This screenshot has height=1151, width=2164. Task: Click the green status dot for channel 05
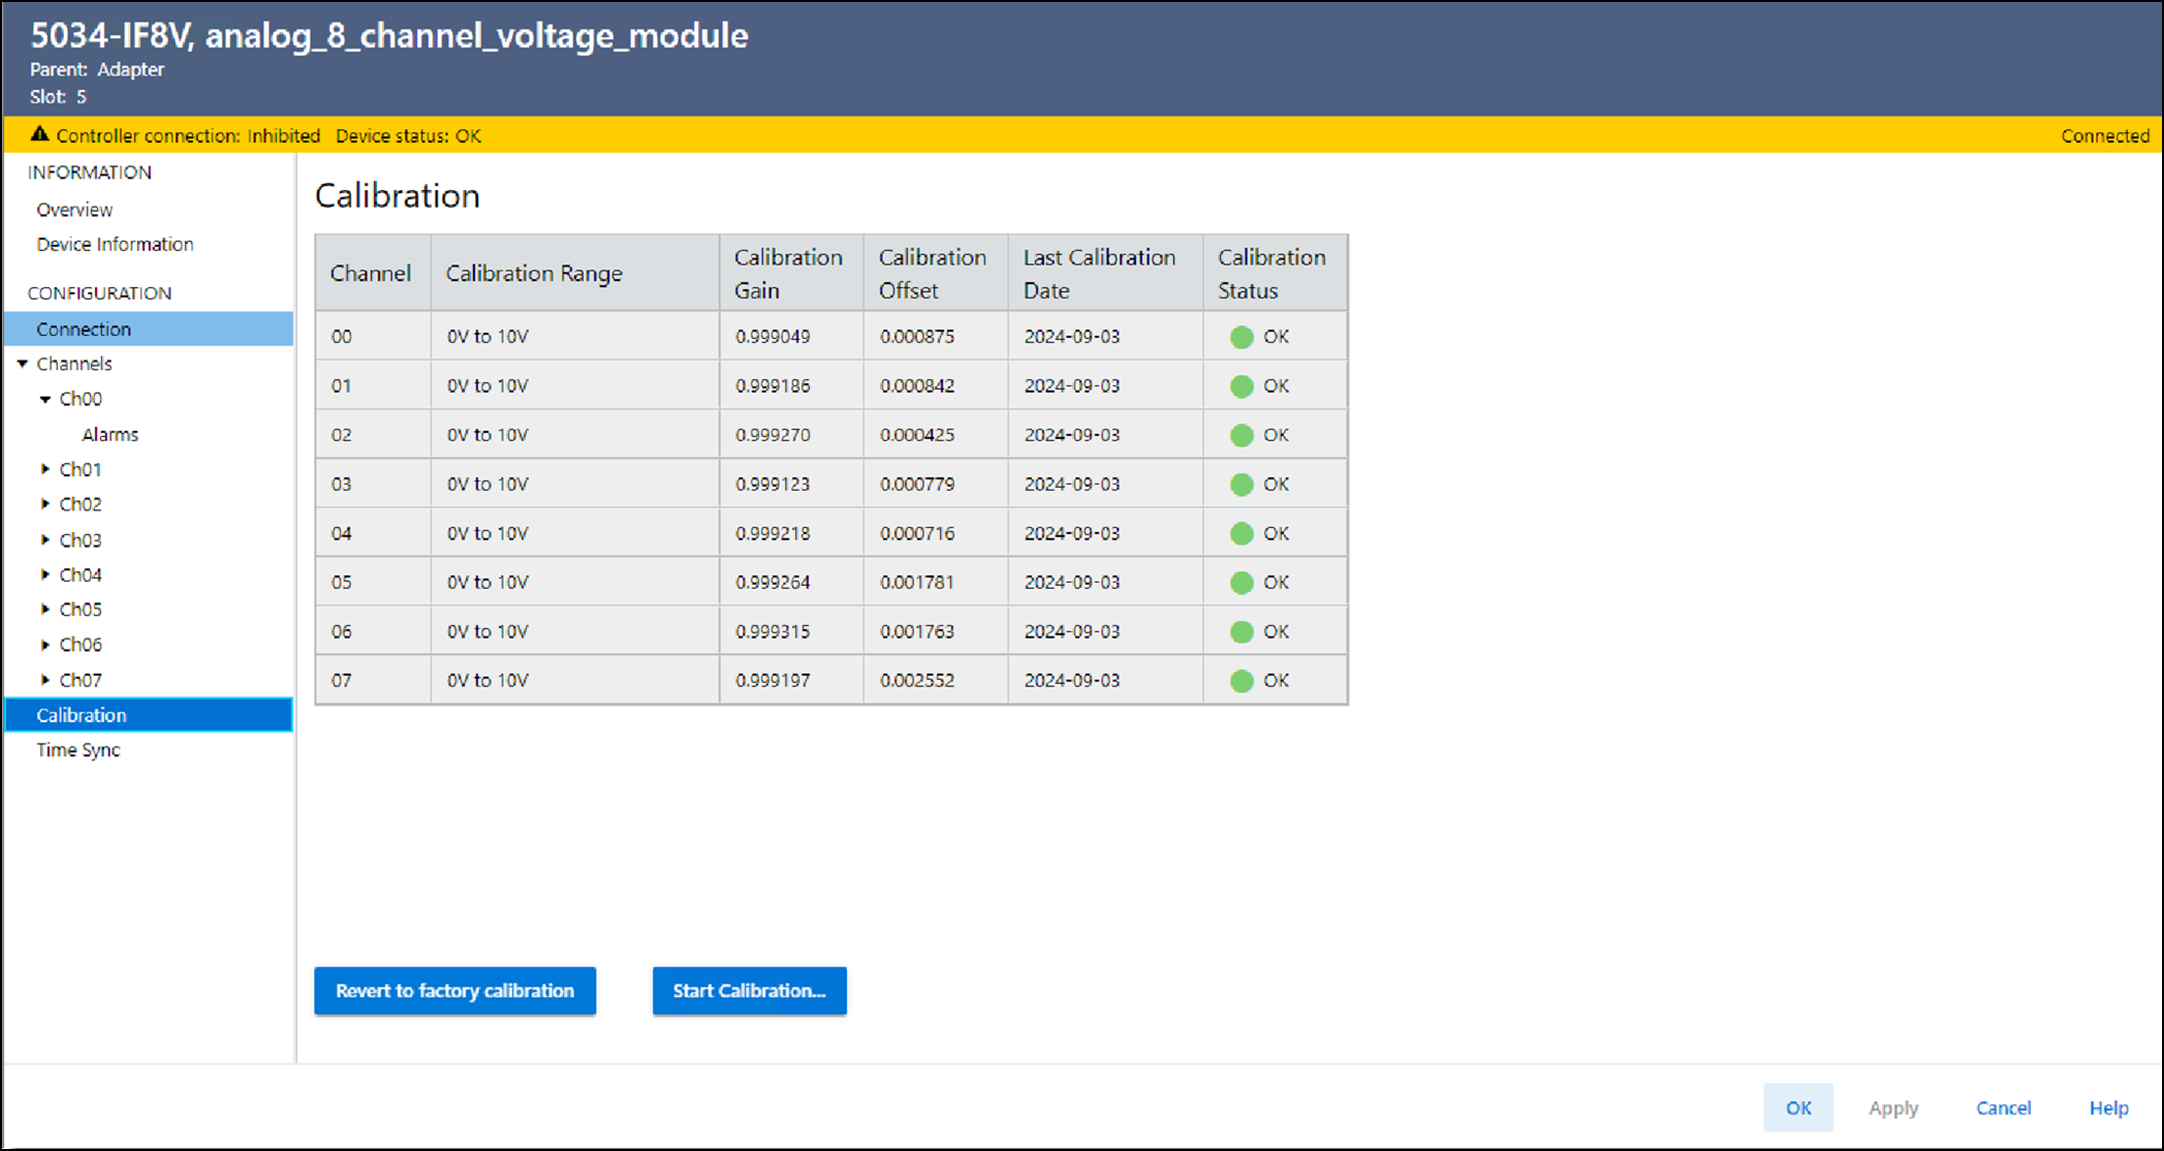point(1241,583)
